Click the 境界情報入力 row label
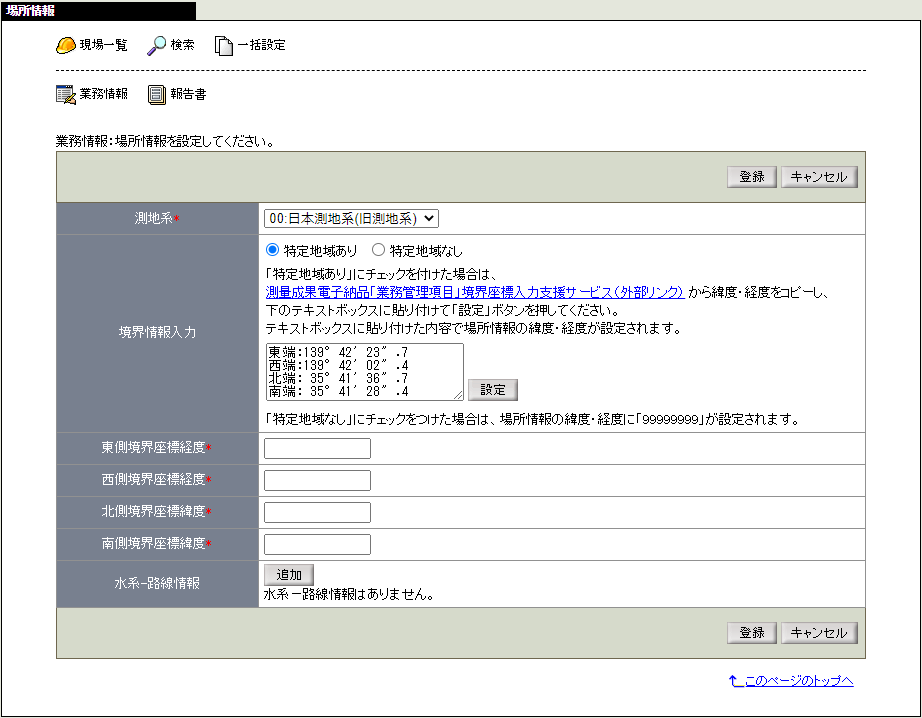Viewport: 922px width, 718px height. [157, 332]
